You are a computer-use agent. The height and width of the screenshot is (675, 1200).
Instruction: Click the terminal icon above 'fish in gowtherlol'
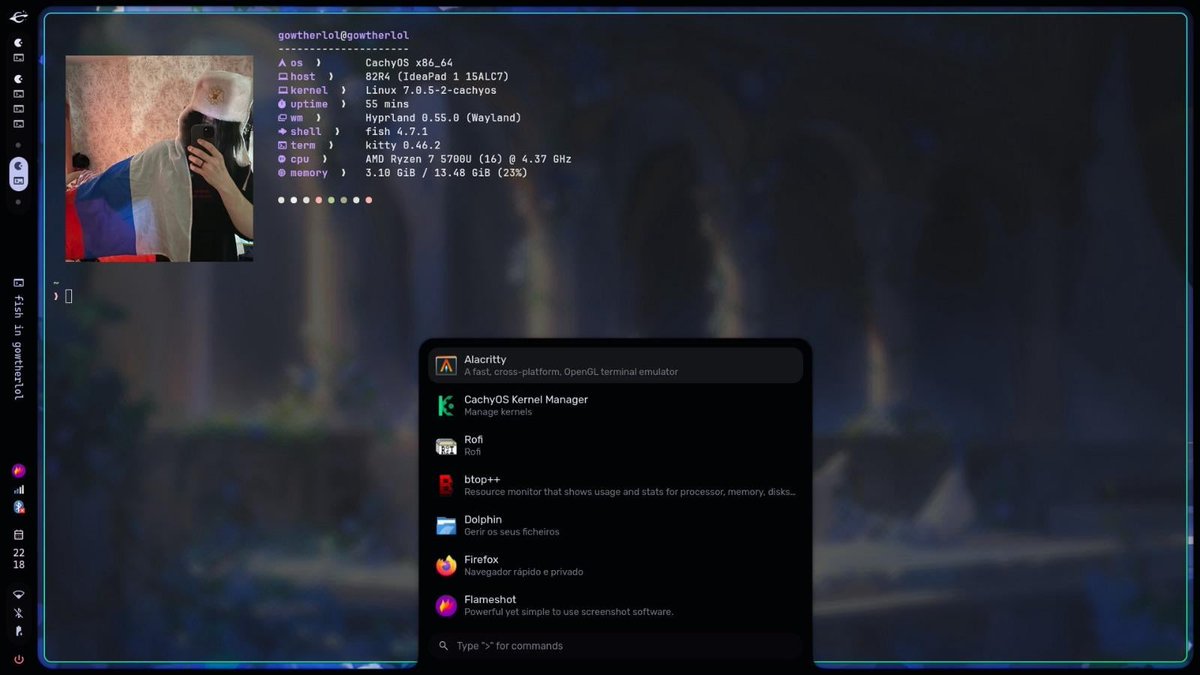18,283
